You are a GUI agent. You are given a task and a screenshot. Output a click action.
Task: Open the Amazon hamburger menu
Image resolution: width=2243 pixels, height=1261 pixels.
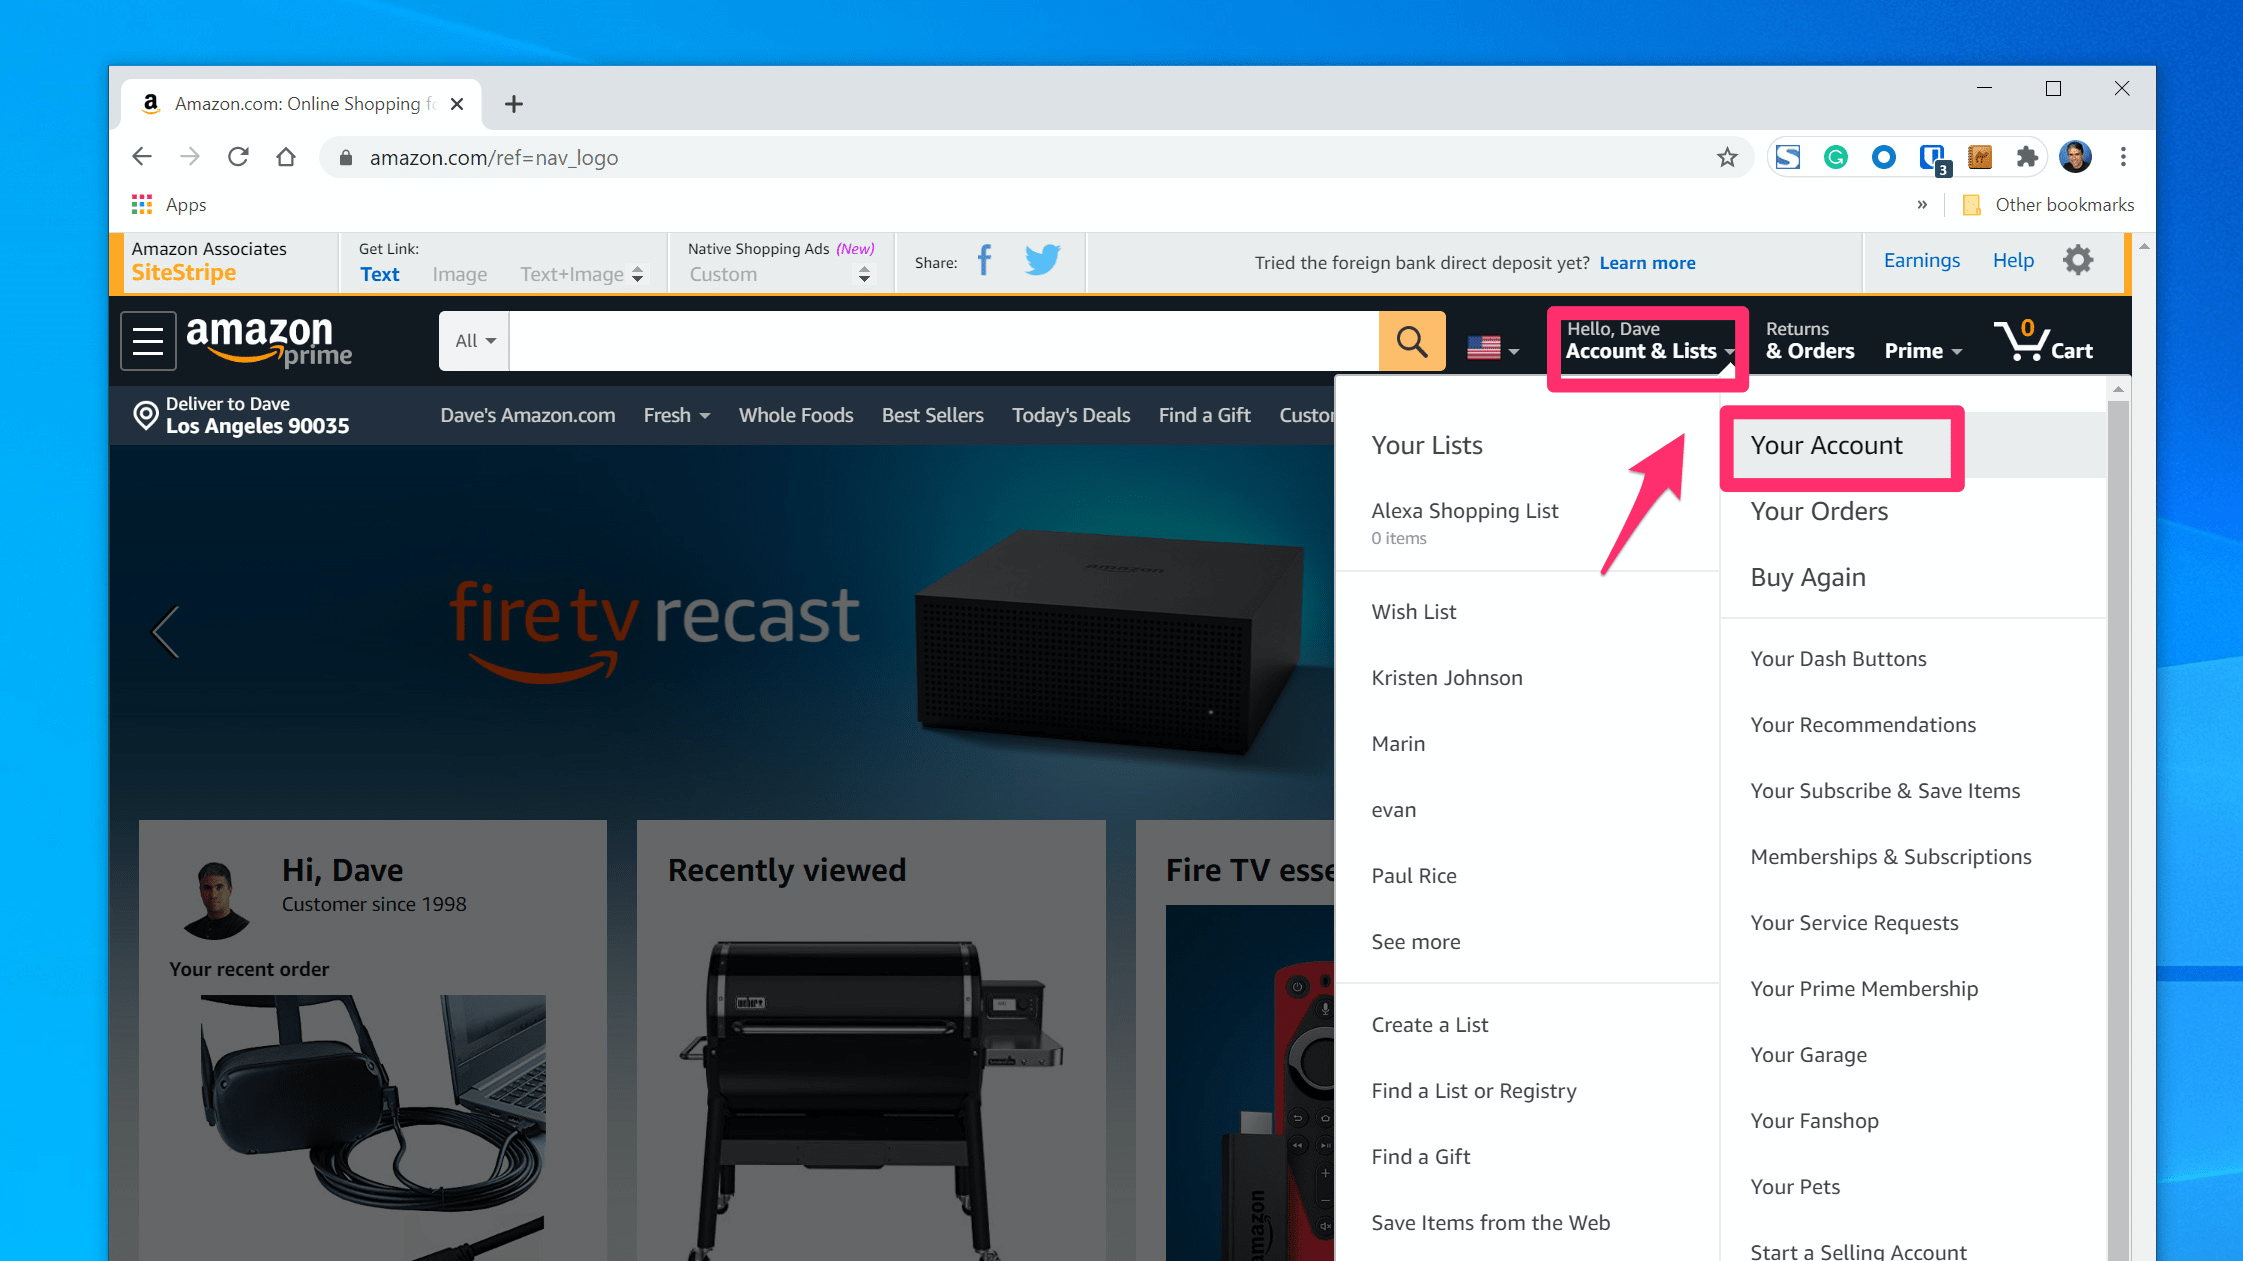pyautogui.click(x=148, y=341)
